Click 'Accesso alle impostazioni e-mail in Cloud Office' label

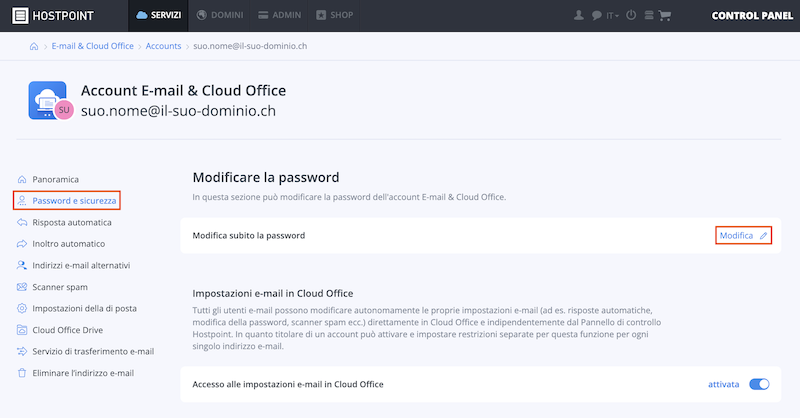click(x=288, y=384)
